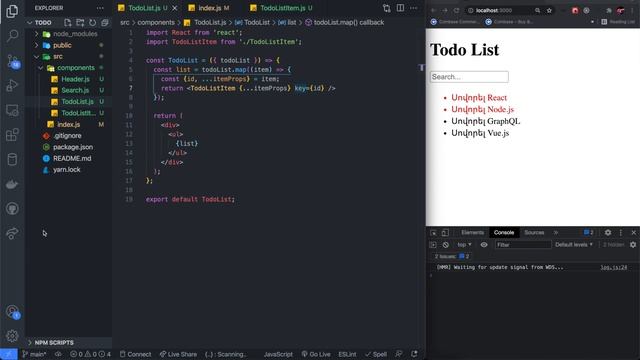
Task: Open the Docker view in activity bar
Action: pyautogui.click(x=12, y=184)
